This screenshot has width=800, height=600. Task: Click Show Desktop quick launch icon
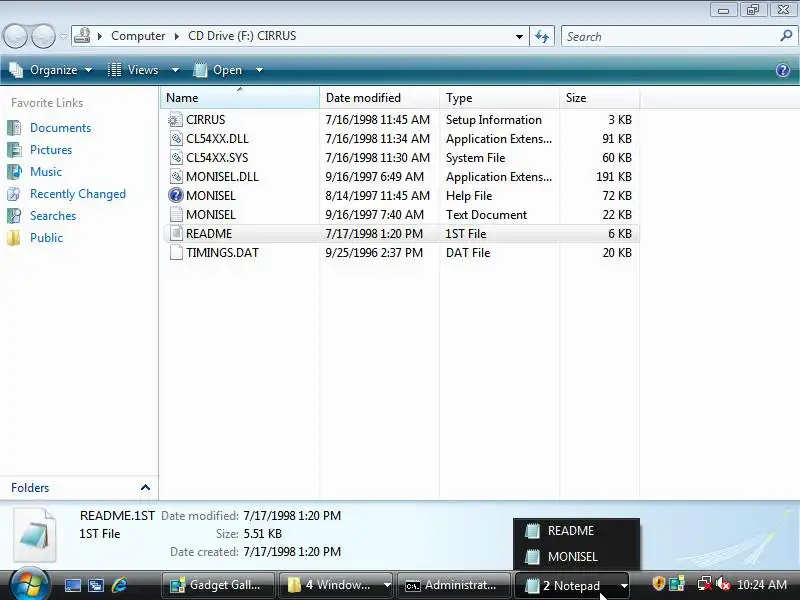pyautogui.click(x=72, y=585)
